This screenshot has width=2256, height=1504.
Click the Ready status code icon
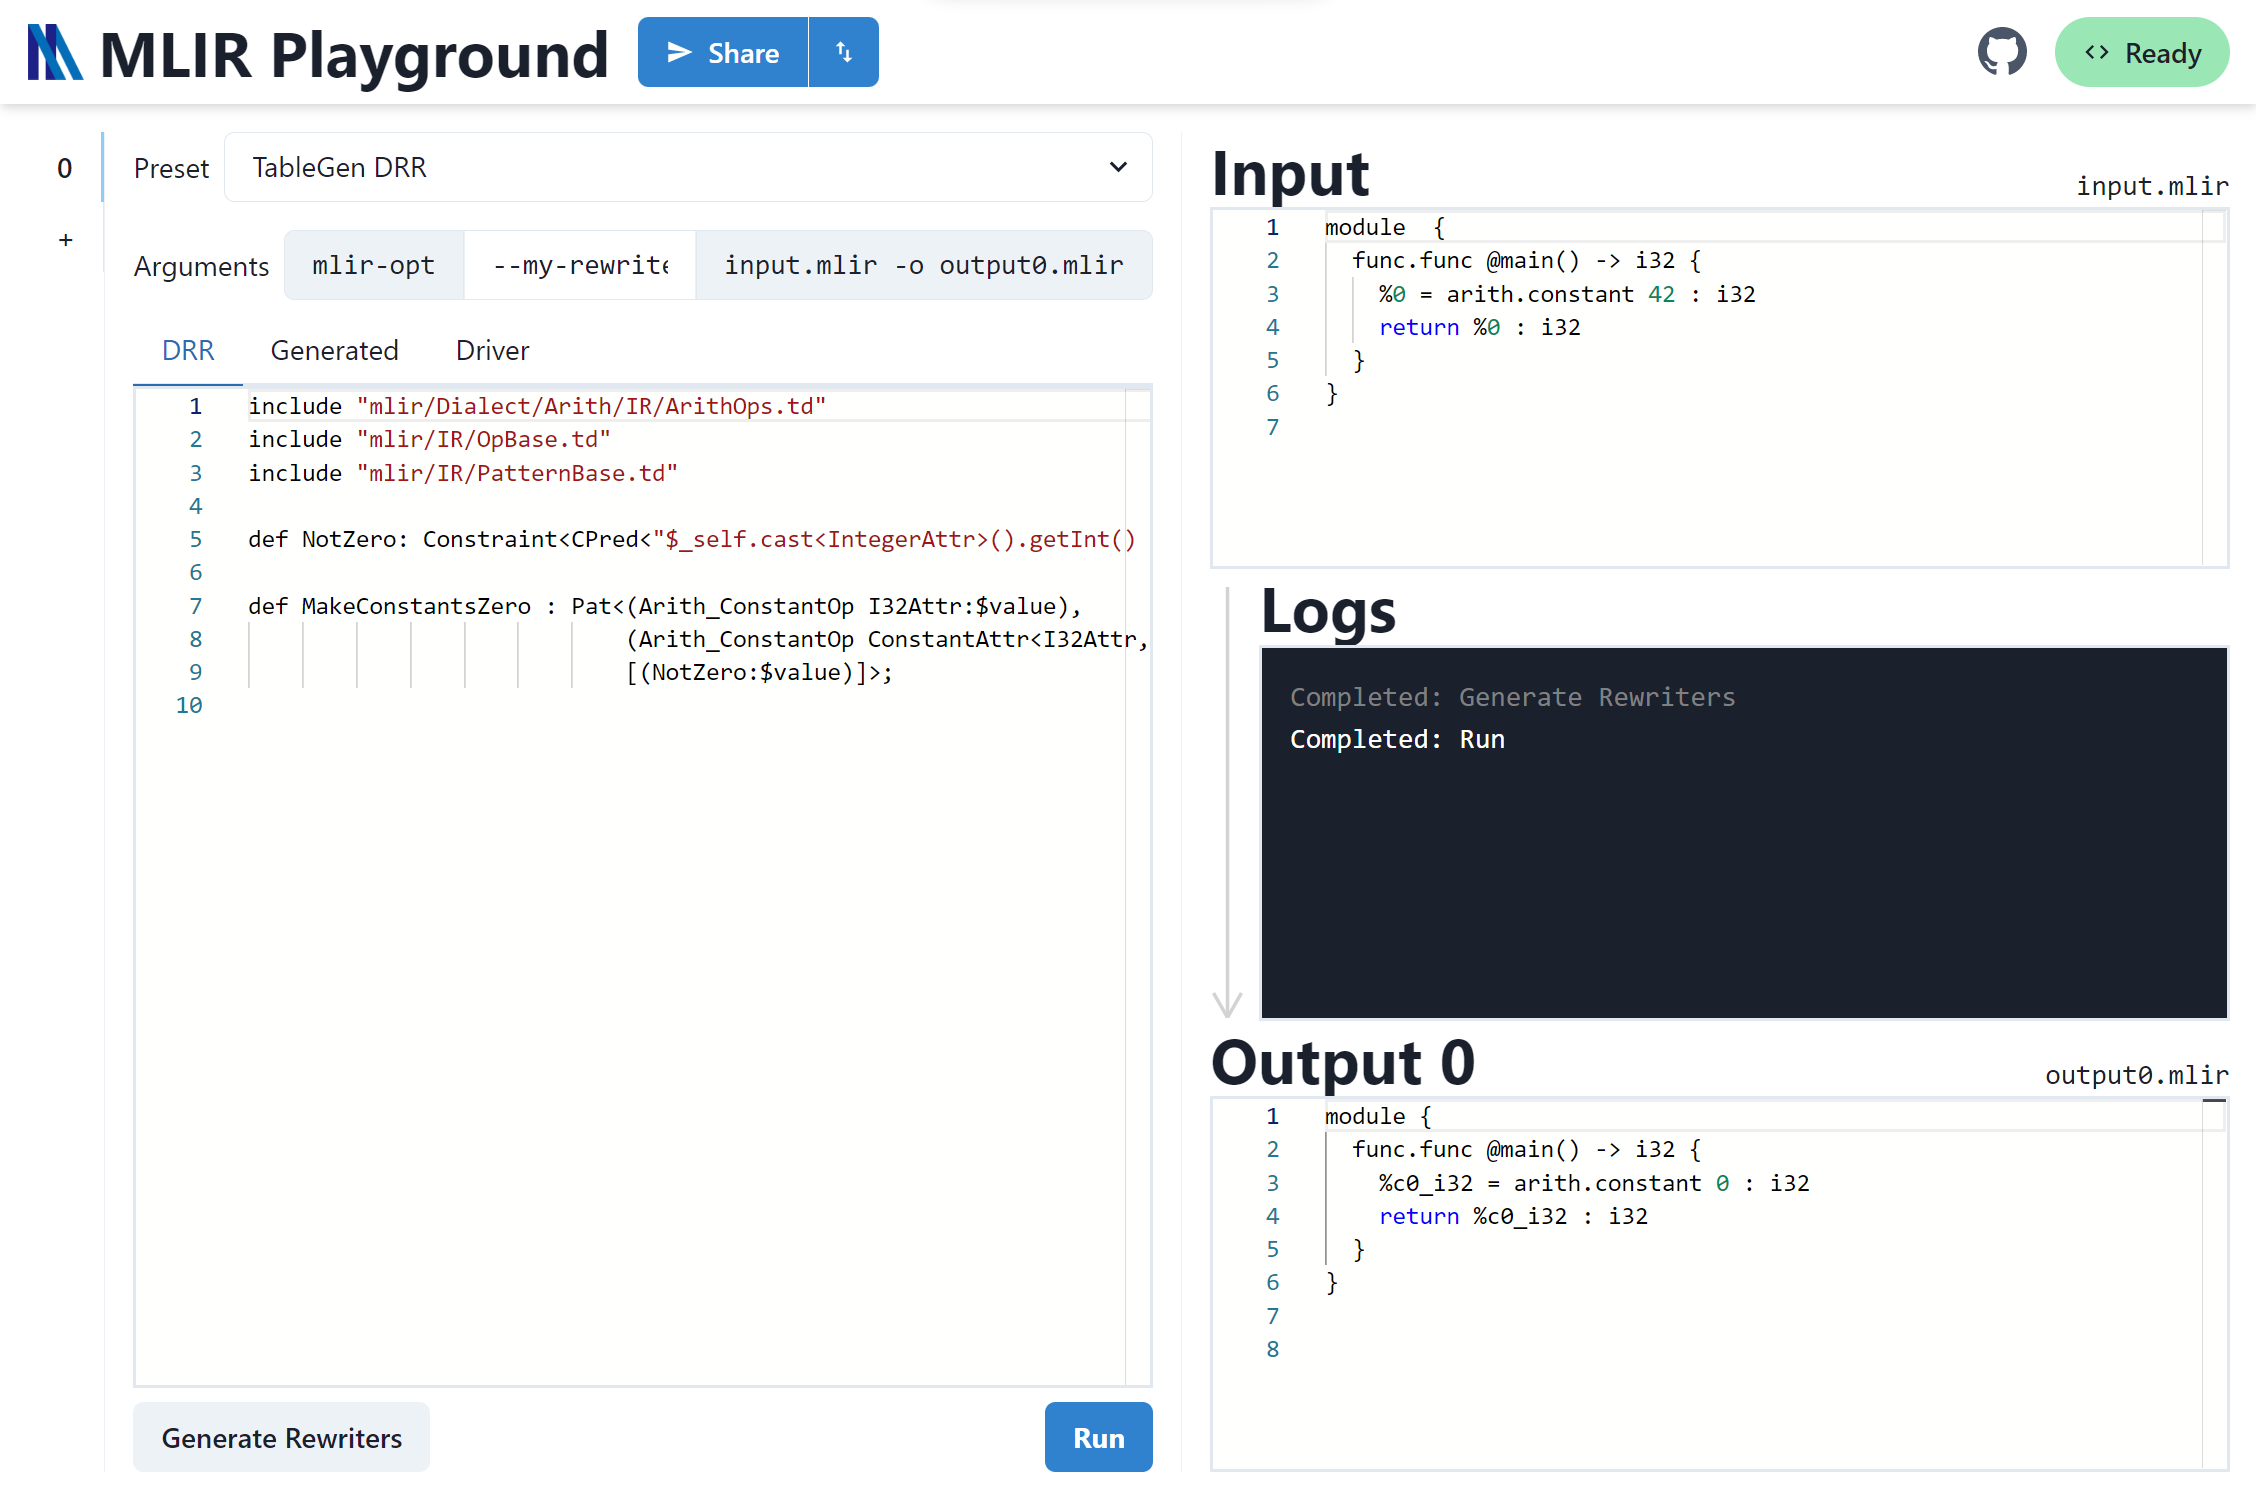click(x=2098, y=52)
